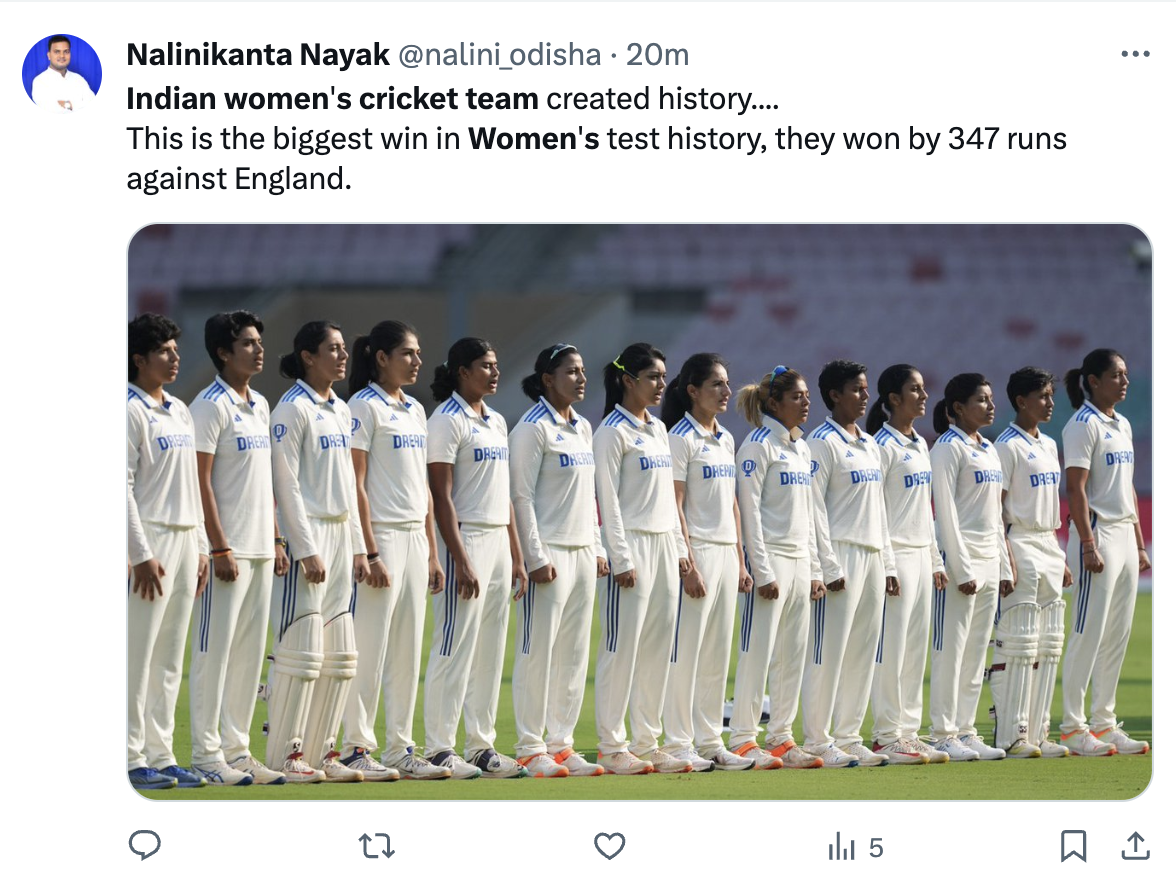The image size is (1176, 890).
Task: Open the three-dot more options menu
Action: [x=1135, y=55]
